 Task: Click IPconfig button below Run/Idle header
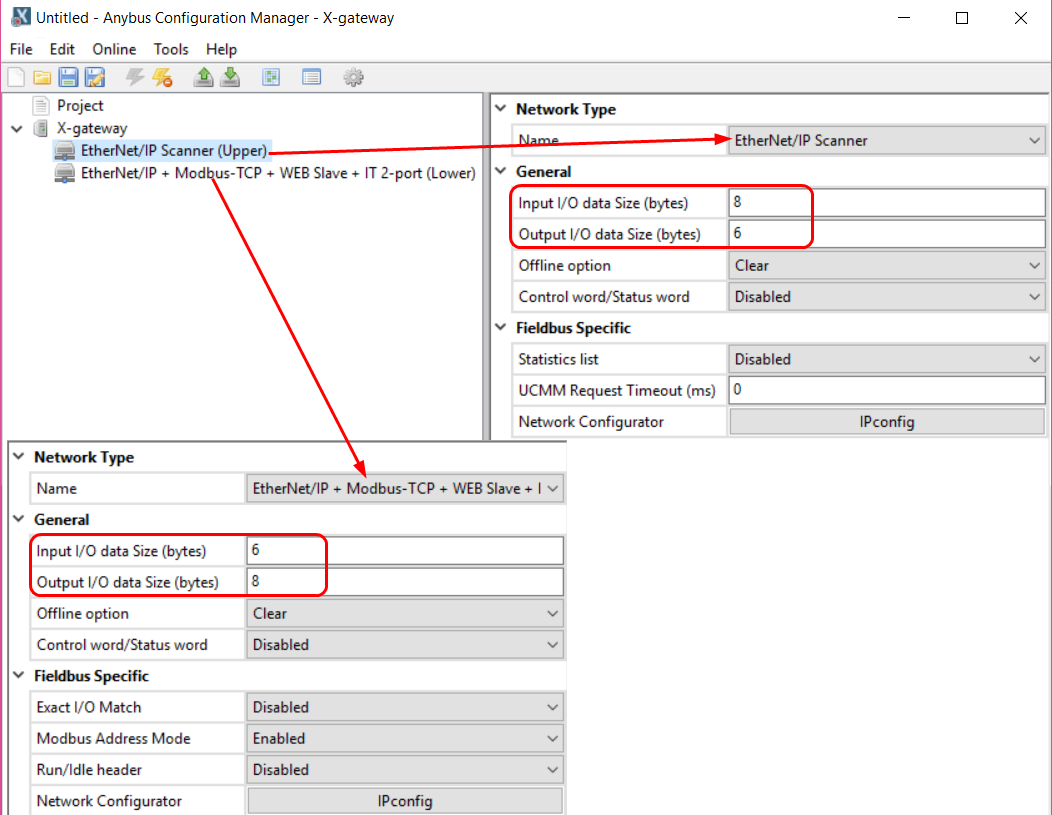tap(404, 801)
